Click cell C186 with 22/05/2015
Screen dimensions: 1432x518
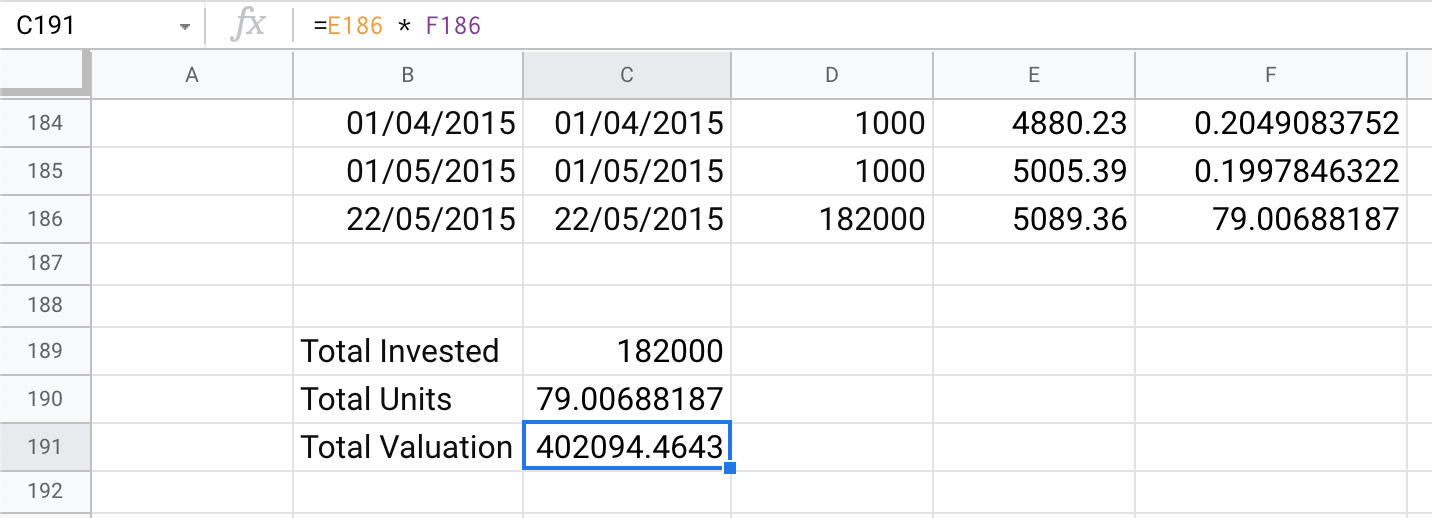tap(627, 219)
